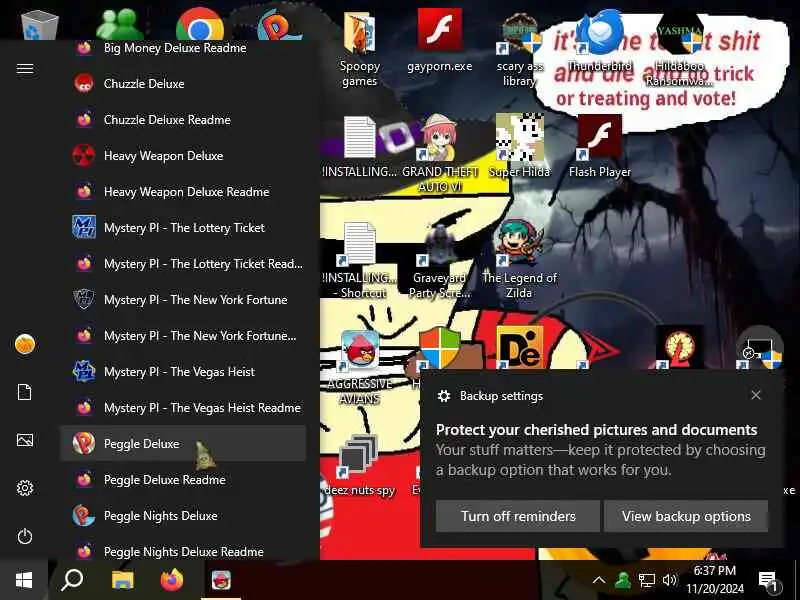The height and width of the screenshot is (600, 800).
Task: Click View backup options button
Action: tap(686, 516)
